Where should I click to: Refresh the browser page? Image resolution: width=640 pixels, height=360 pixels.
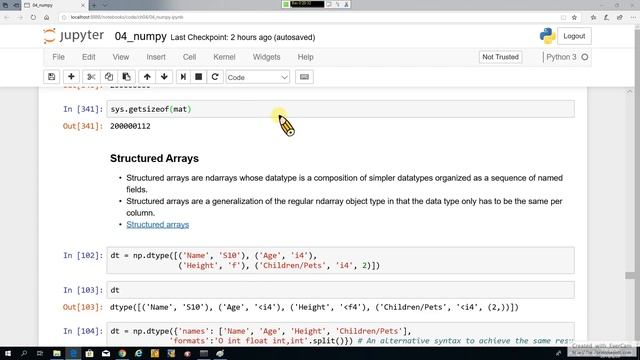click(x=33, y=17)
